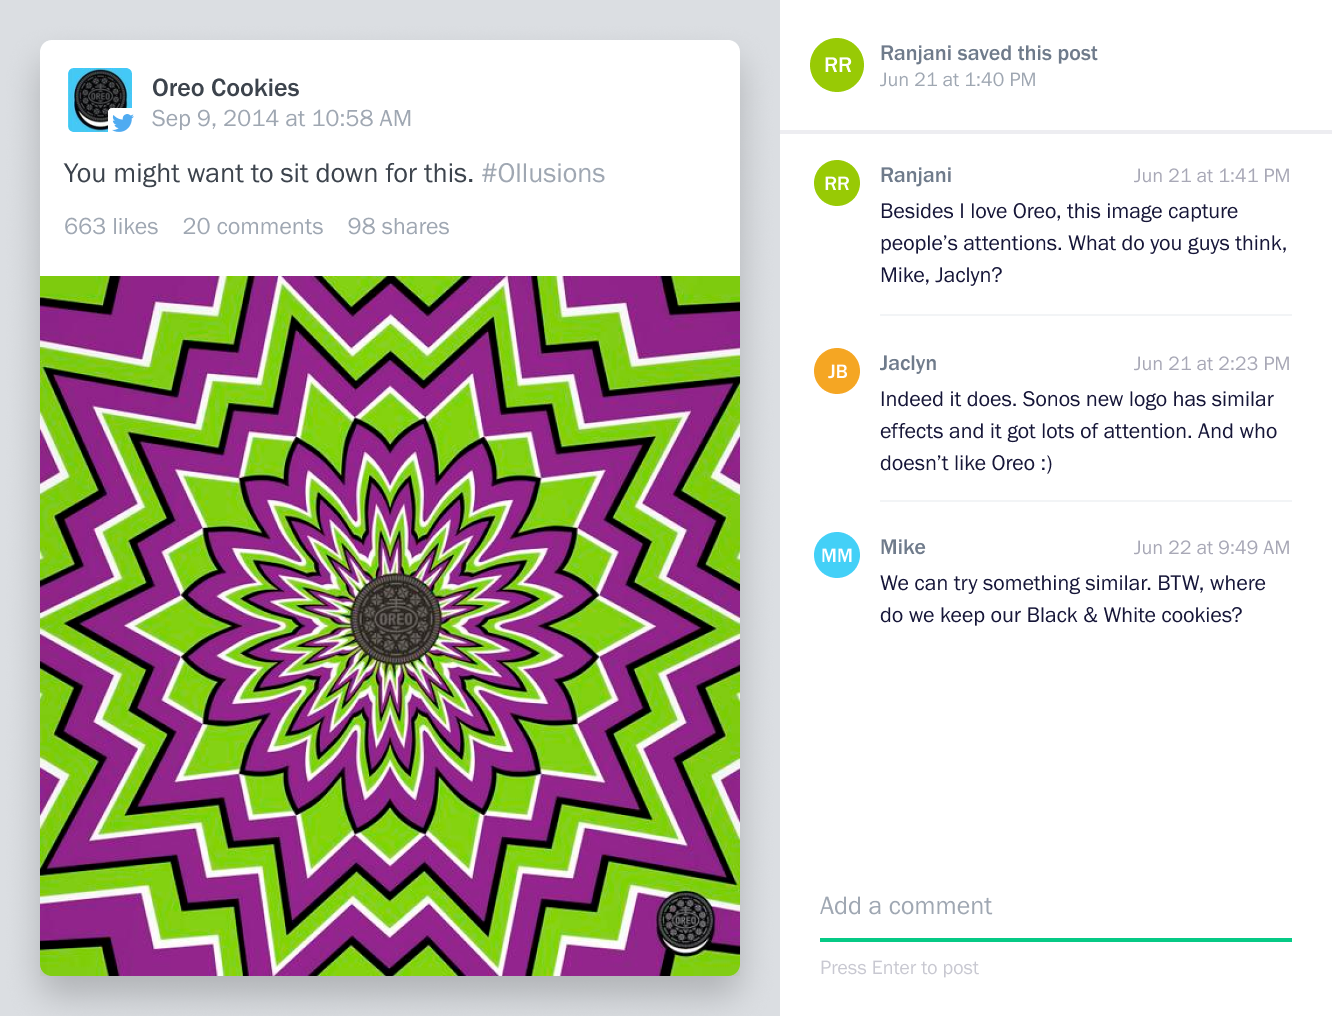The width and height of the screenshot is (1332, 1016).
Task: Click Ranjani's RR avatar beside her comment
Action: tap(837, 183)
